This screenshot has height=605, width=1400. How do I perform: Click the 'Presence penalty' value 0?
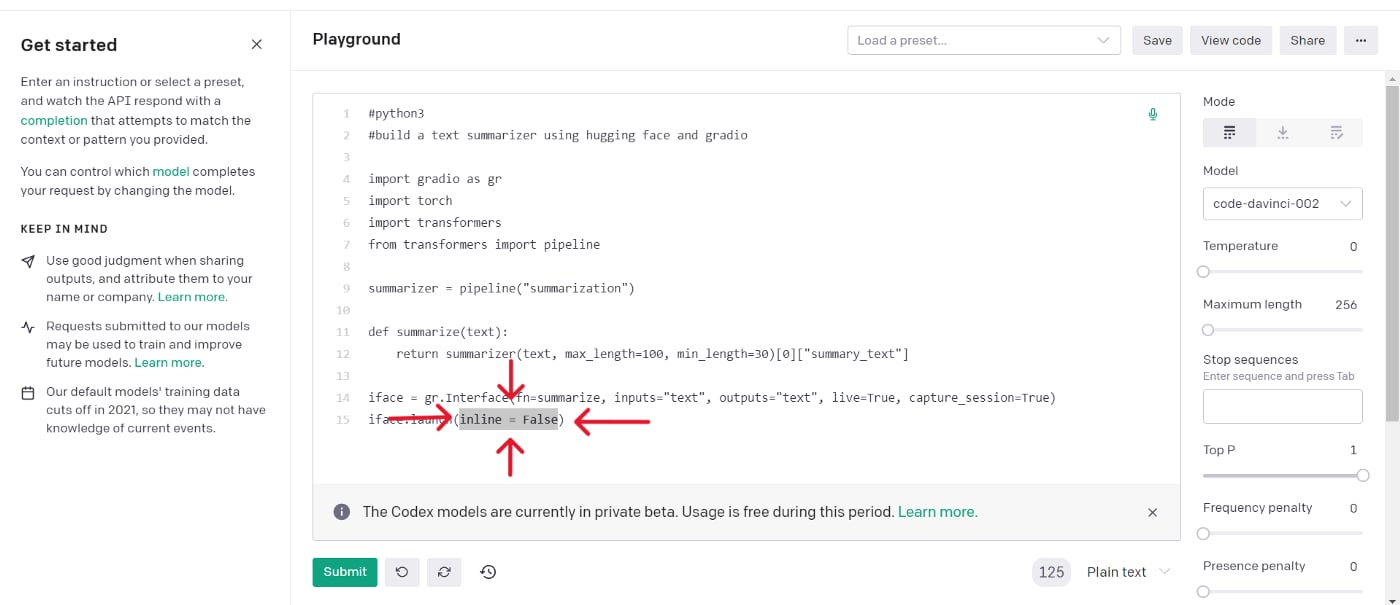[x=1353, y=566]
